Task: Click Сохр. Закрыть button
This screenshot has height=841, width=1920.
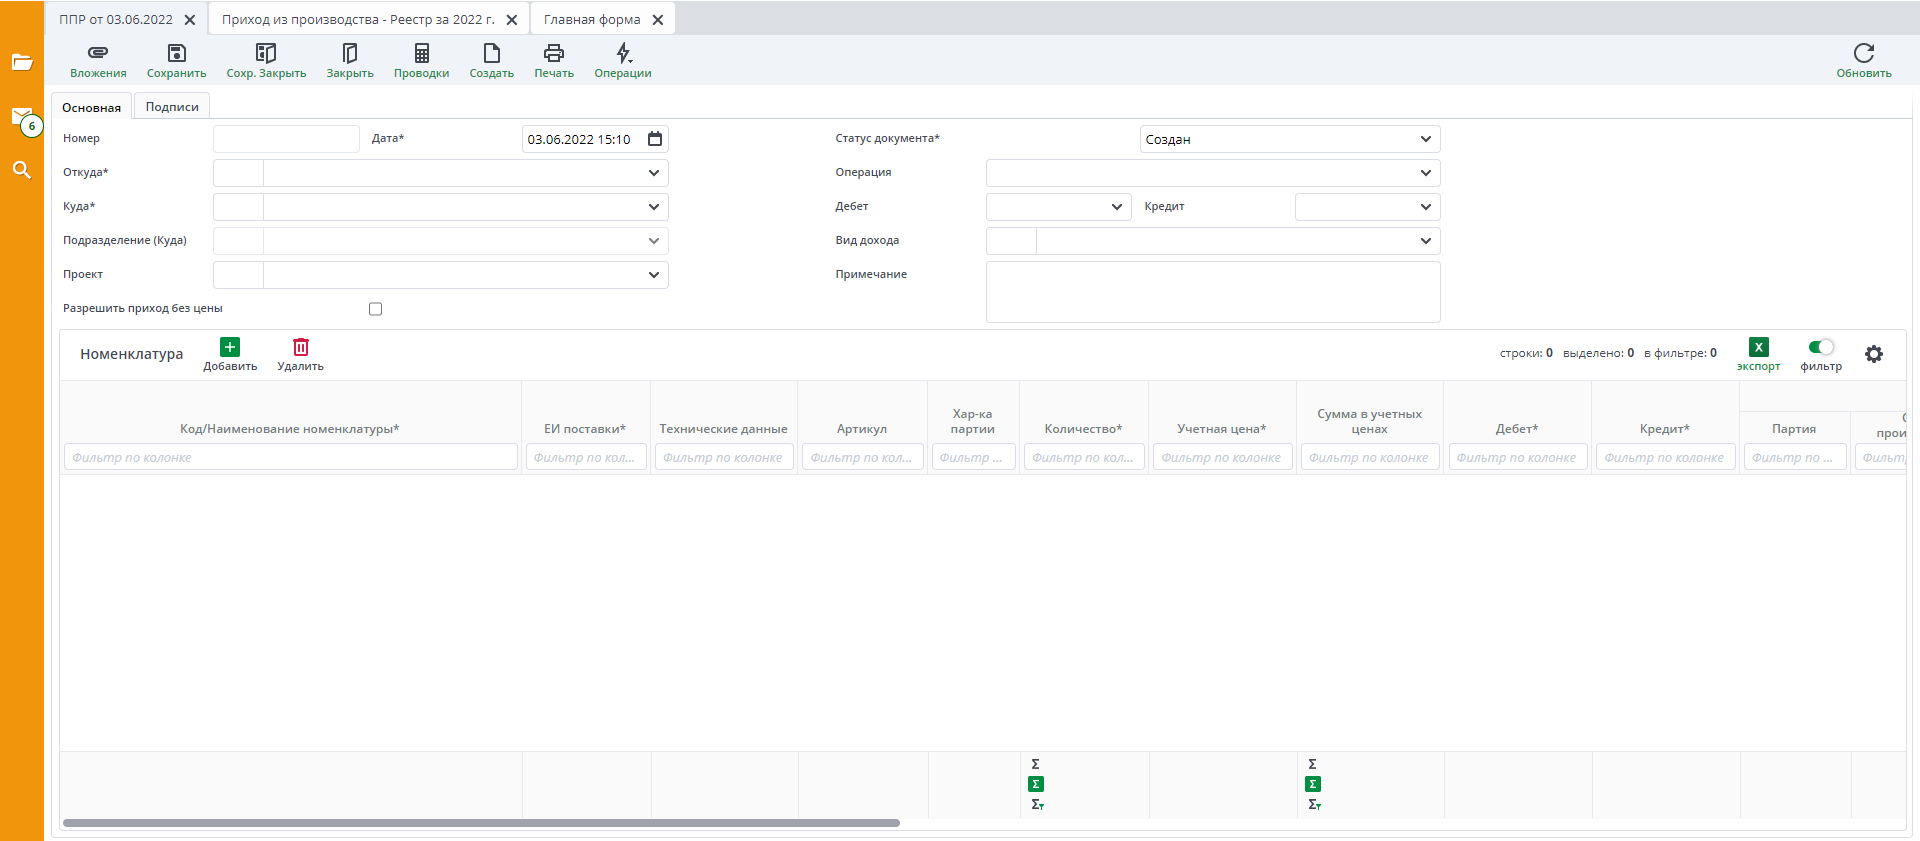Action: pyautogui.click(x=266, y=60)
